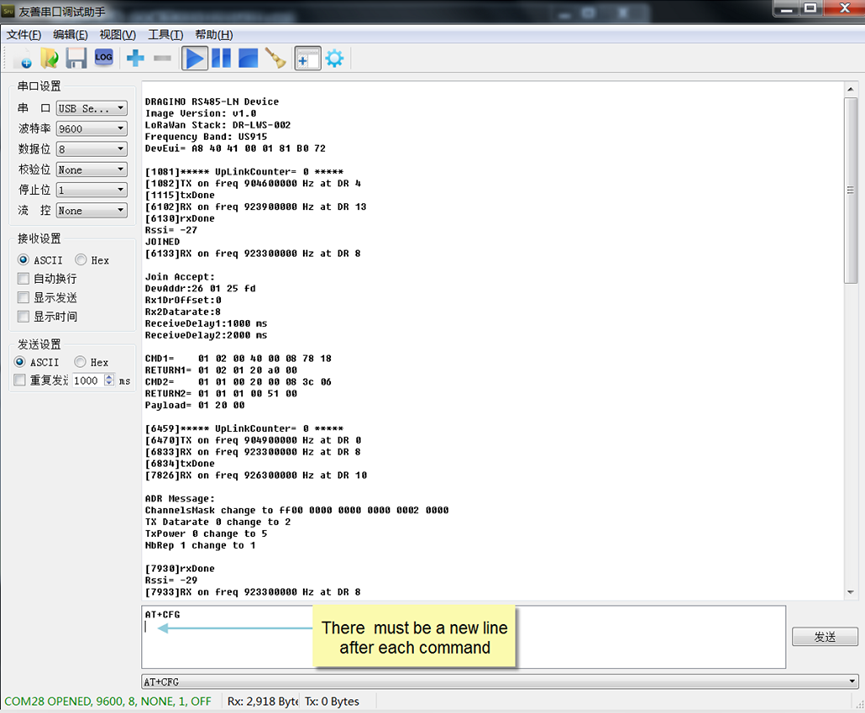865x713 pixels.
Task: Open the 编辑(E) menu
Action: (x=70, y=35)
